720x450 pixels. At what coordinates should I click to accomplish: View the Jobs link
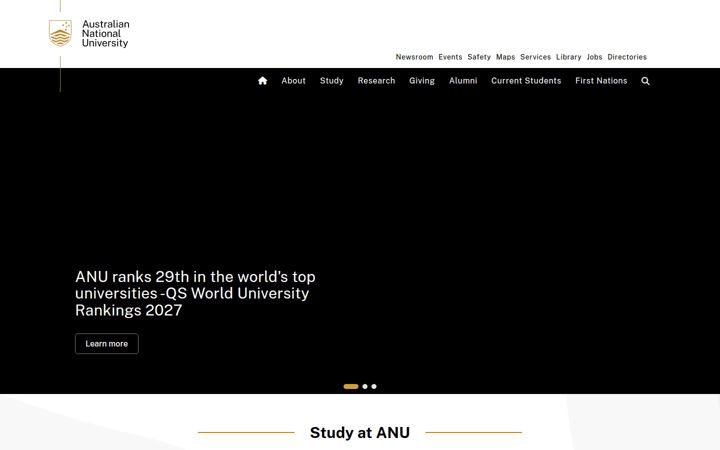594,57
